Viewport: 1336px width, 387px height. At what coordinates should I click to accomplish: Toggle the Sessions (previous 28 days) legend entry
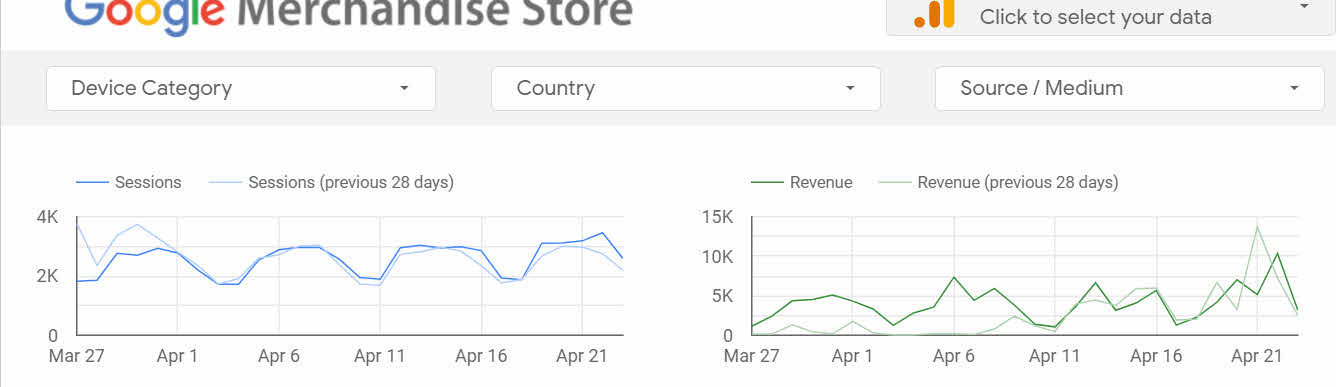coord(331,182)
